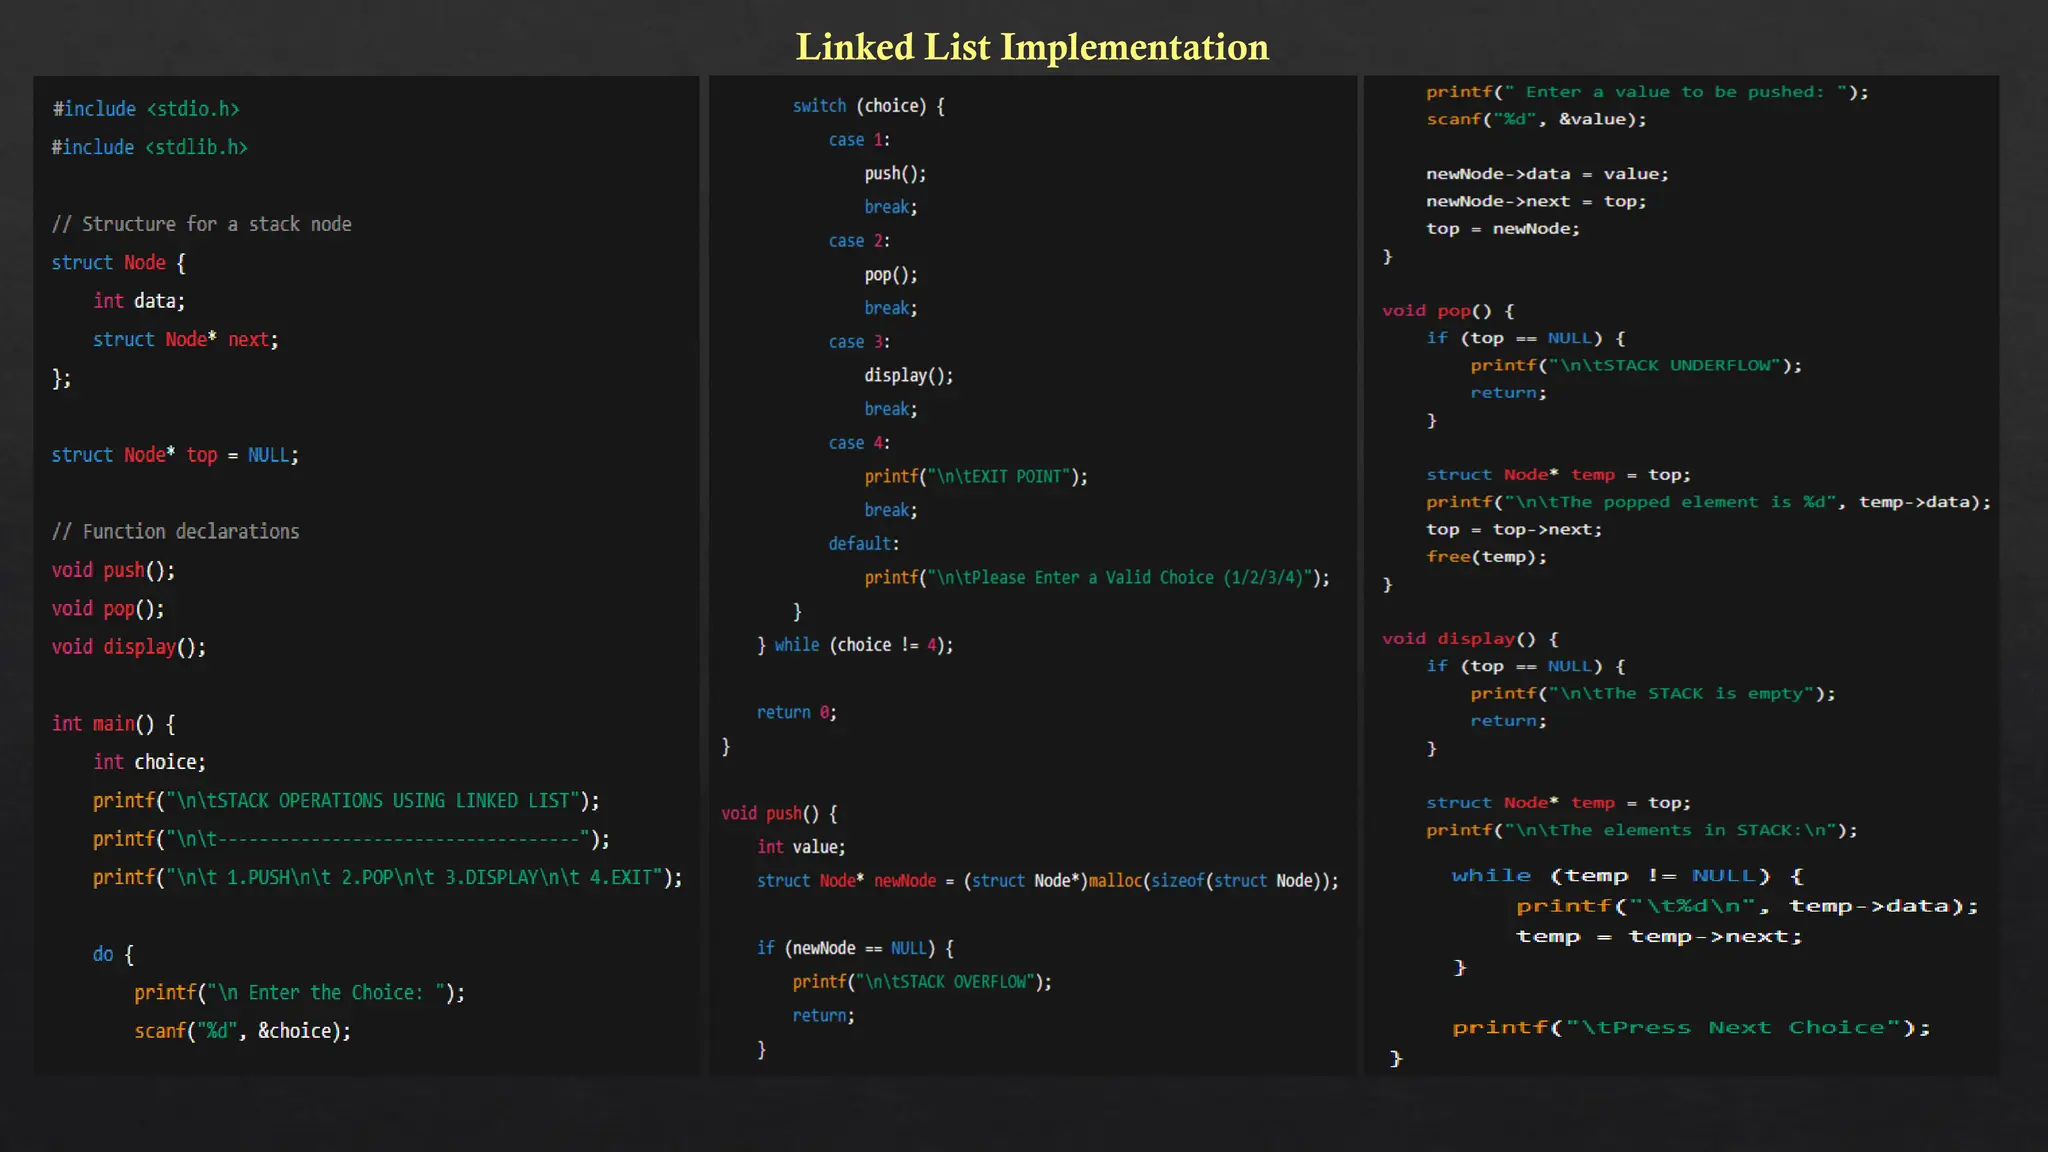Click the pop(); call under case 2

point(891,275)
